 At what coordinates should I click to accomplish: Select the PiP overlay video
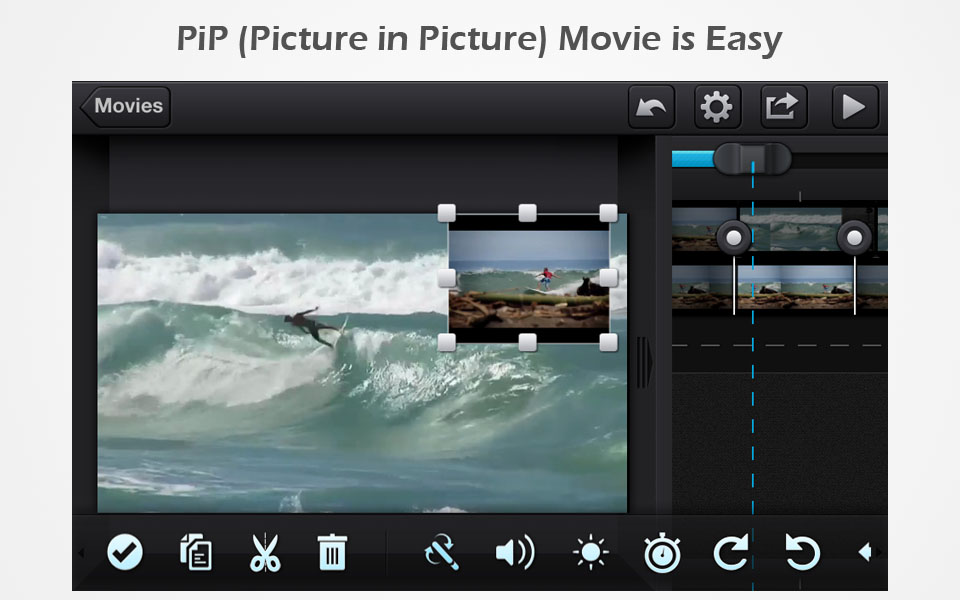click(529, 279)
